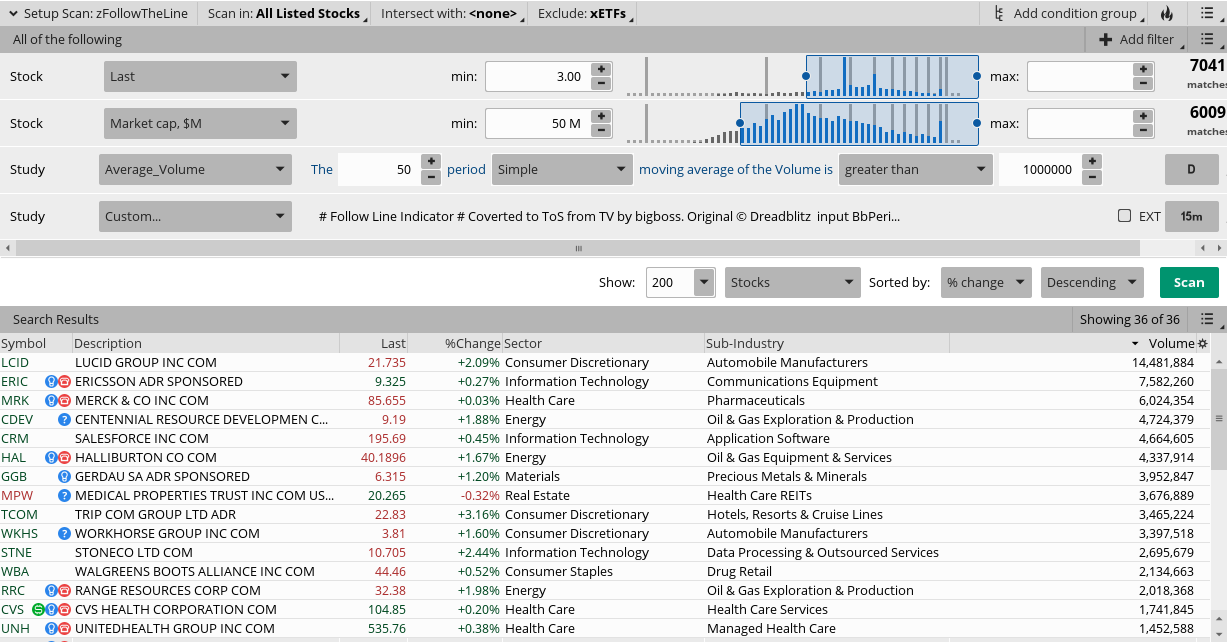The width and height of the screenshot is (1227, 642).
Task: Click the Add filter button
Action: point(1136,39)
